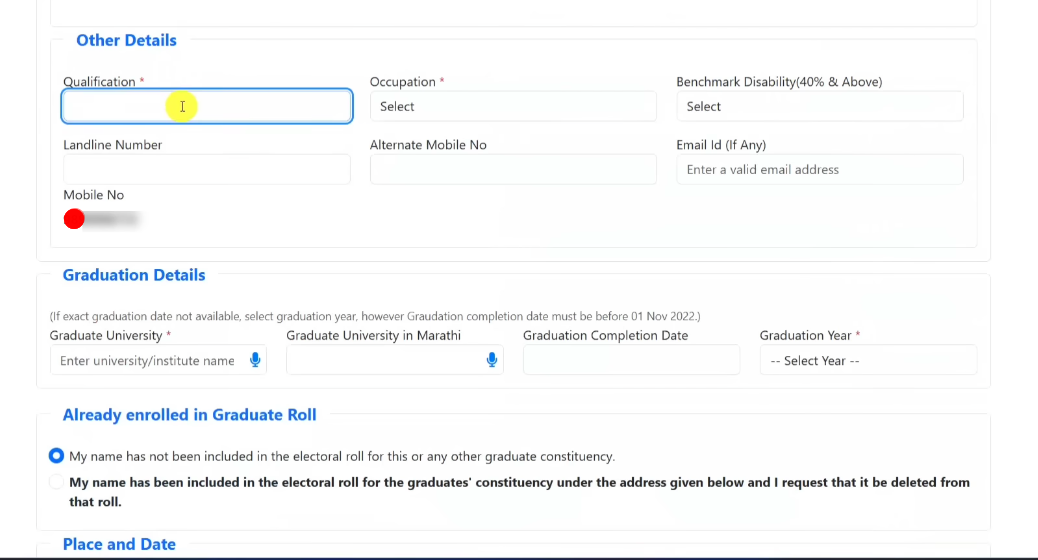
Task: Click Graduate University name text field
Action: 148,360
